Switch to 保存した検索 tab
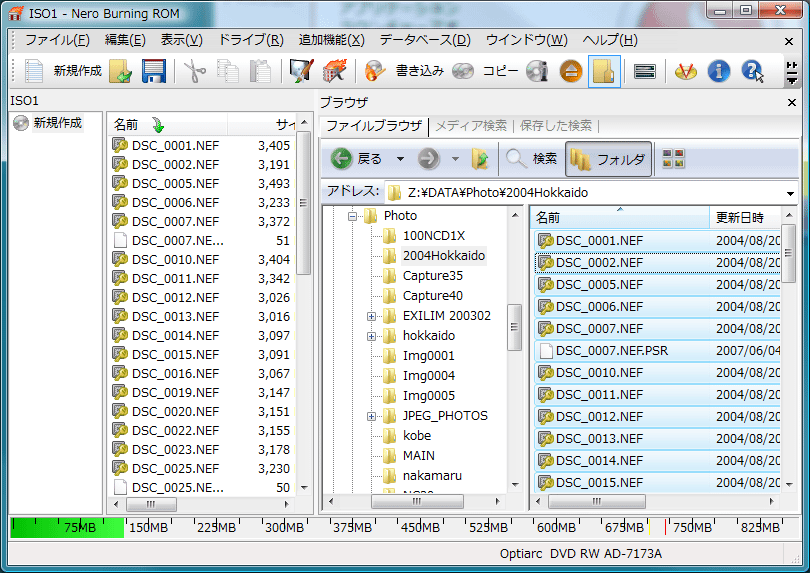This screenshot has height=573, width=810. point(556,126)
